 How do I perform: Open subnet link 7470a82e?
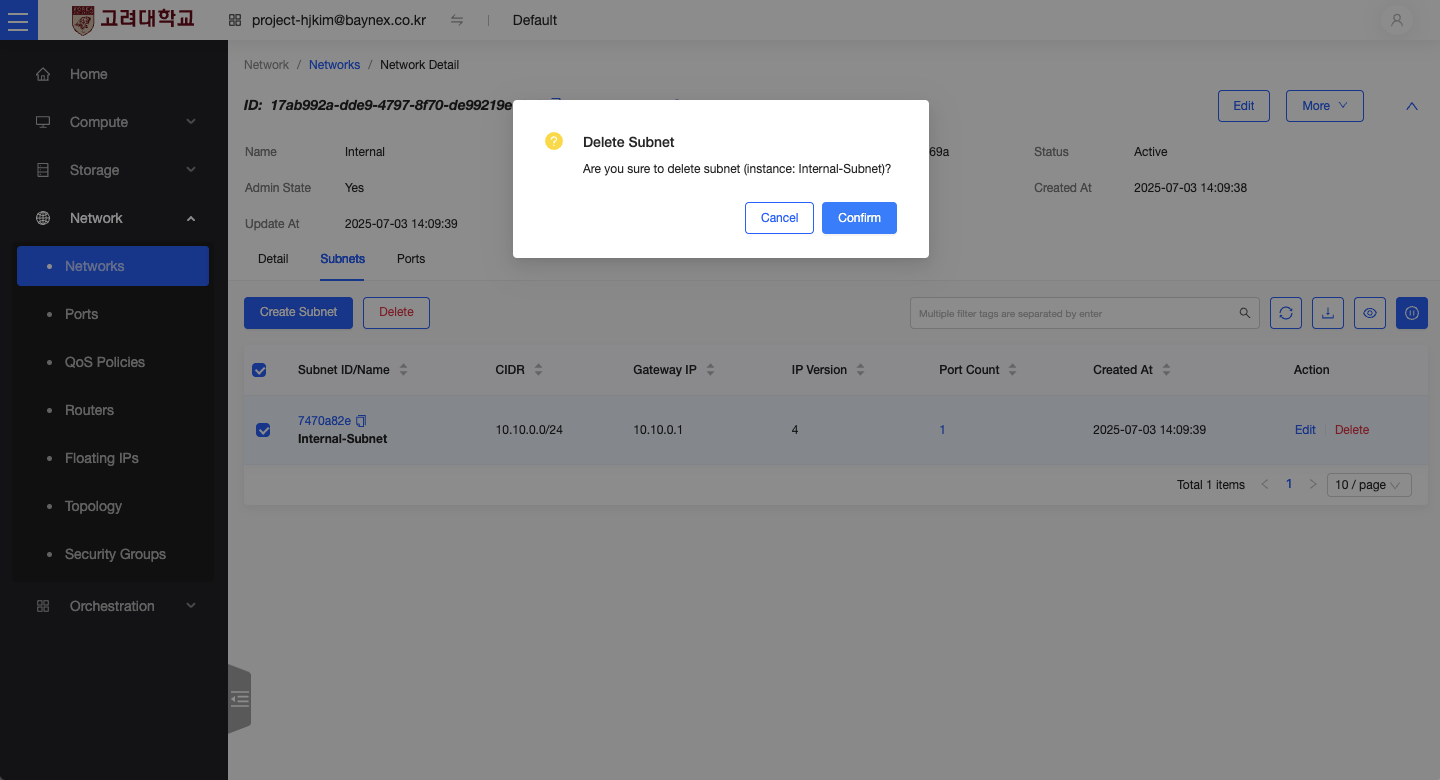click(324, 421)
